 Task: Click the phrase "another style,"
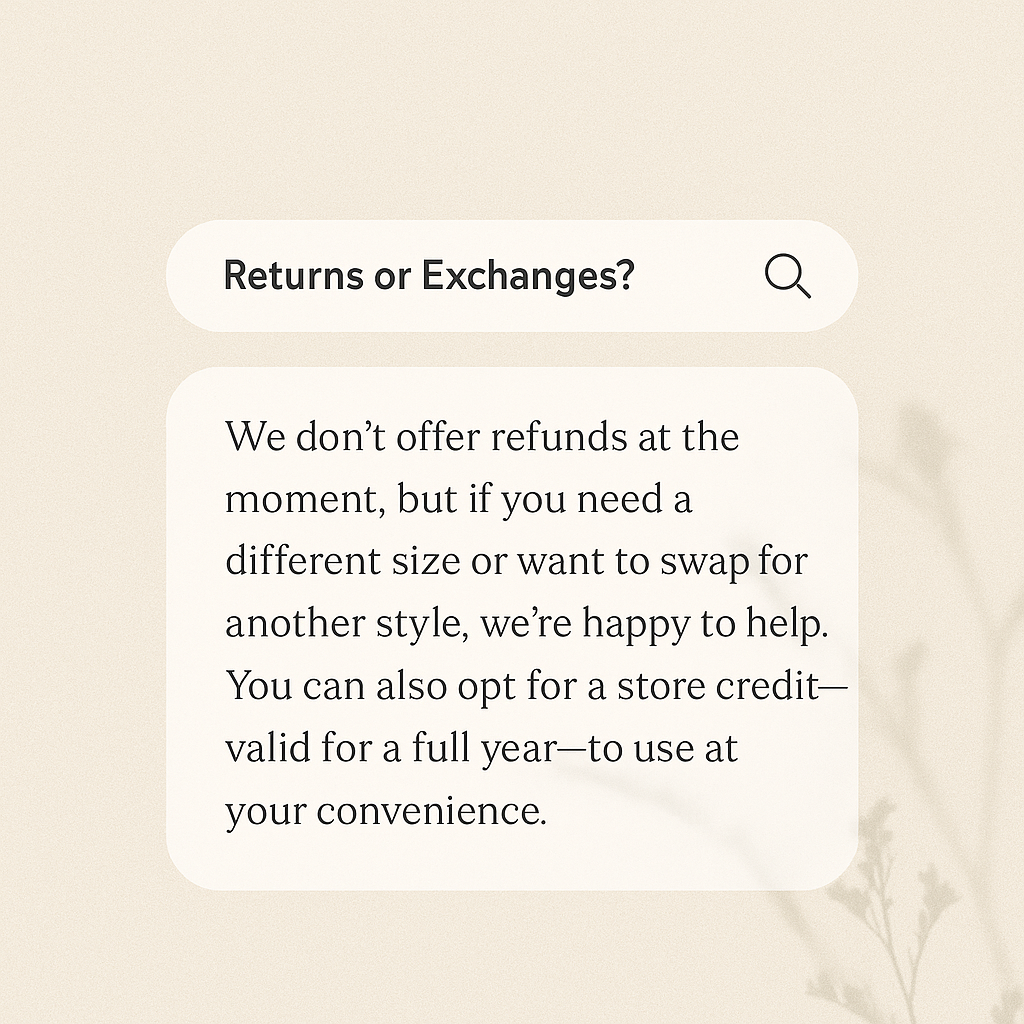point(347,624)
